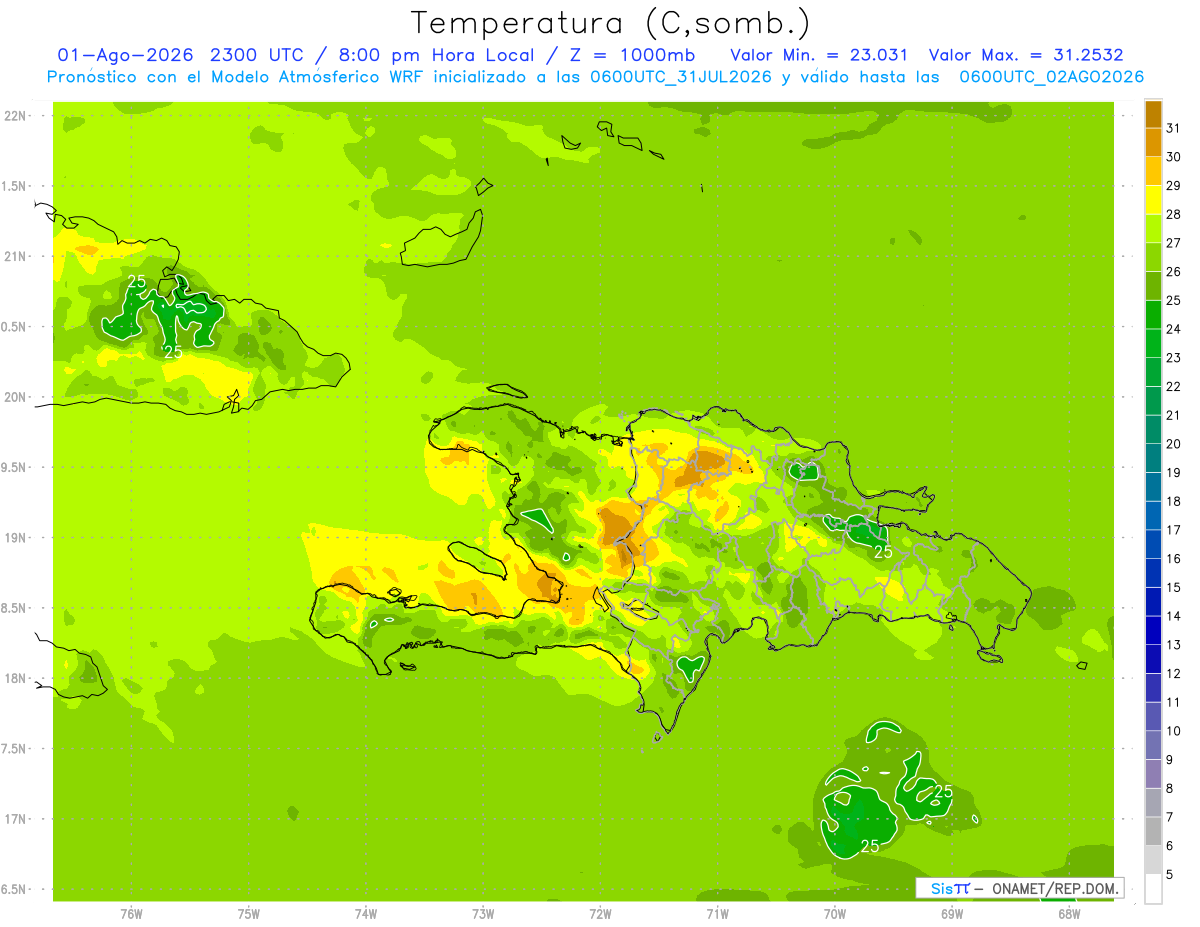
Task: Click the '71W' longitude axis label
Action: click(717, 913)
